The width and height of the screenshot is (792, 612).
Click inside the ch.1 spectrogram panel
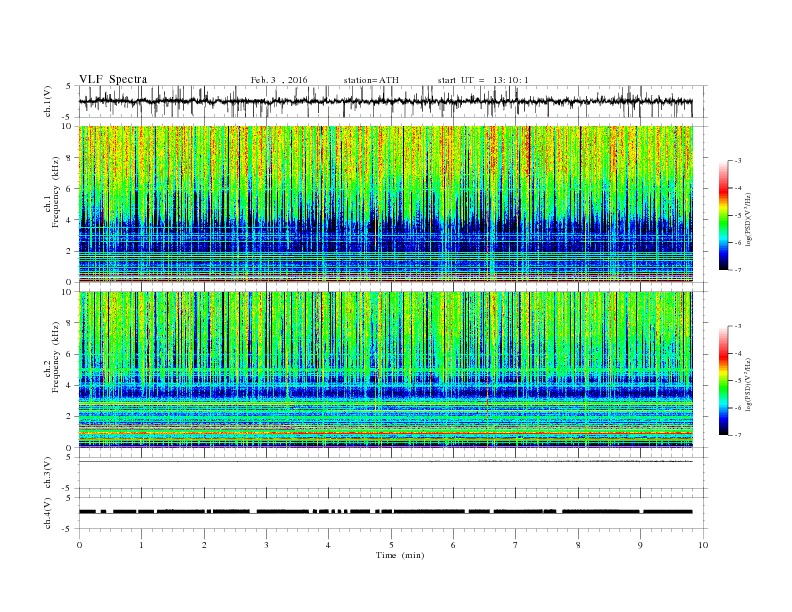click(386, 203)
